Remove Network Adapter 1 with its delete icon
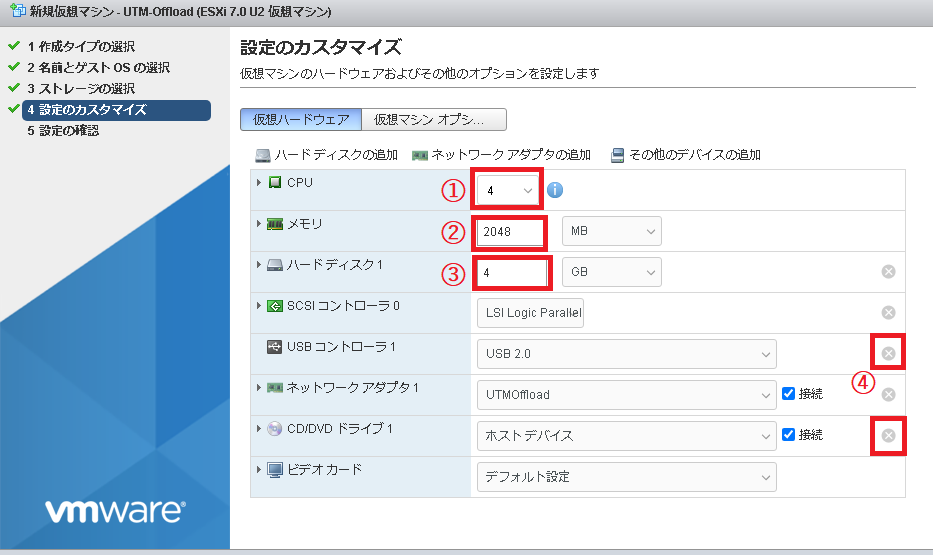933x555 pixels. [x=888, y=394]
